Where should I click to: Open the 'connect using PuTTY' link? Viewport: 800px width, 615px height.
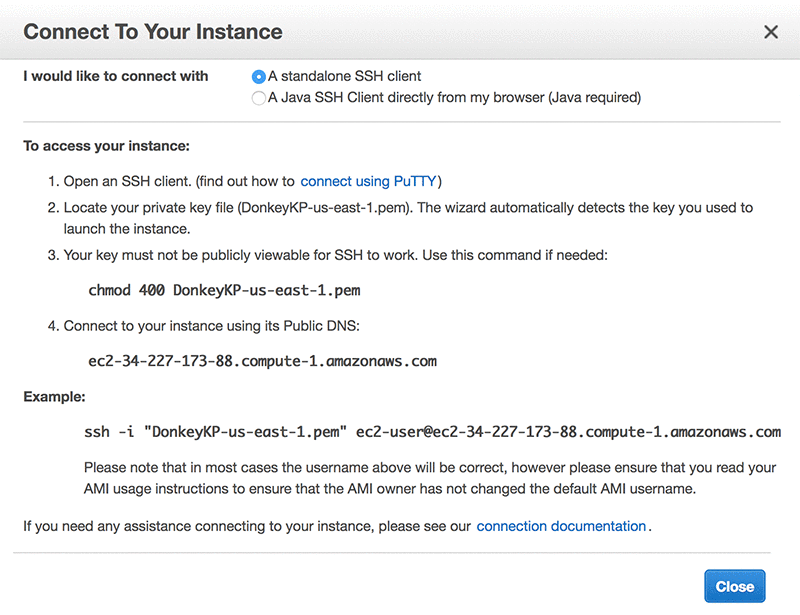click(370, 182)
